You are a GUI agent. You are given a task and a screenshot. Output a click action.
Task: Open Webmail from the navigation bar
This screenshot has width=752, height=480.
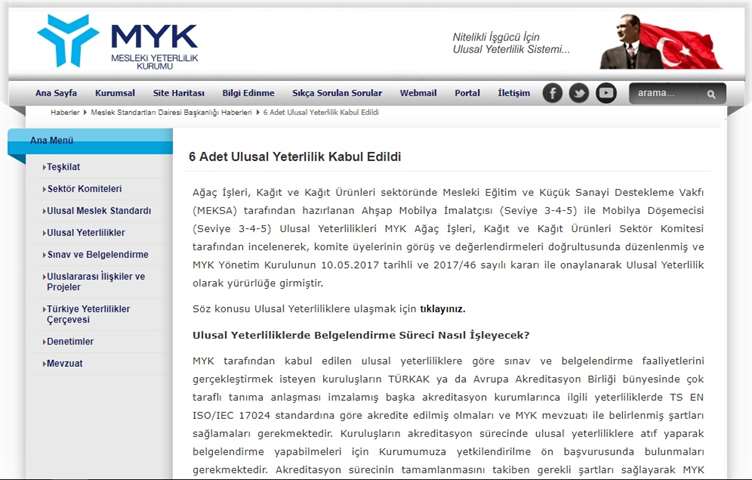418,93
